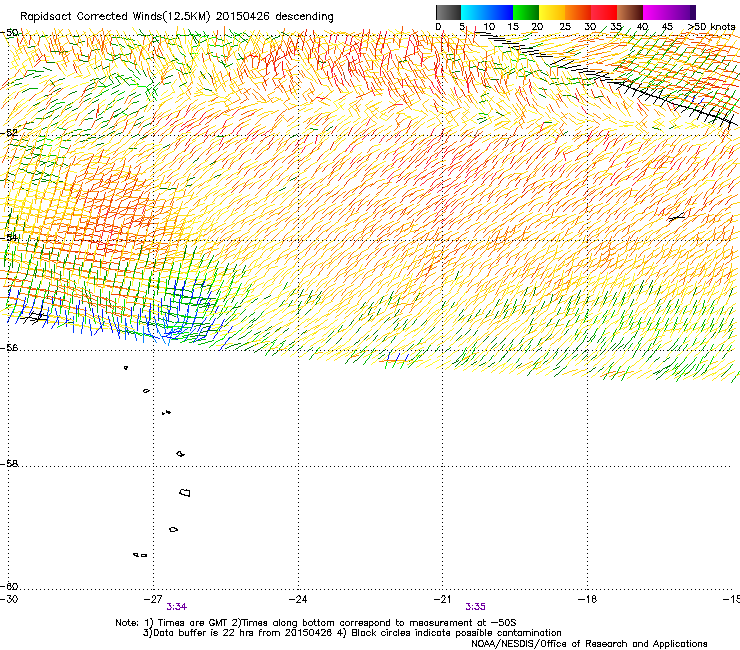Click the longitude label '-21'

pyautogui.click(x=442, y=599)
